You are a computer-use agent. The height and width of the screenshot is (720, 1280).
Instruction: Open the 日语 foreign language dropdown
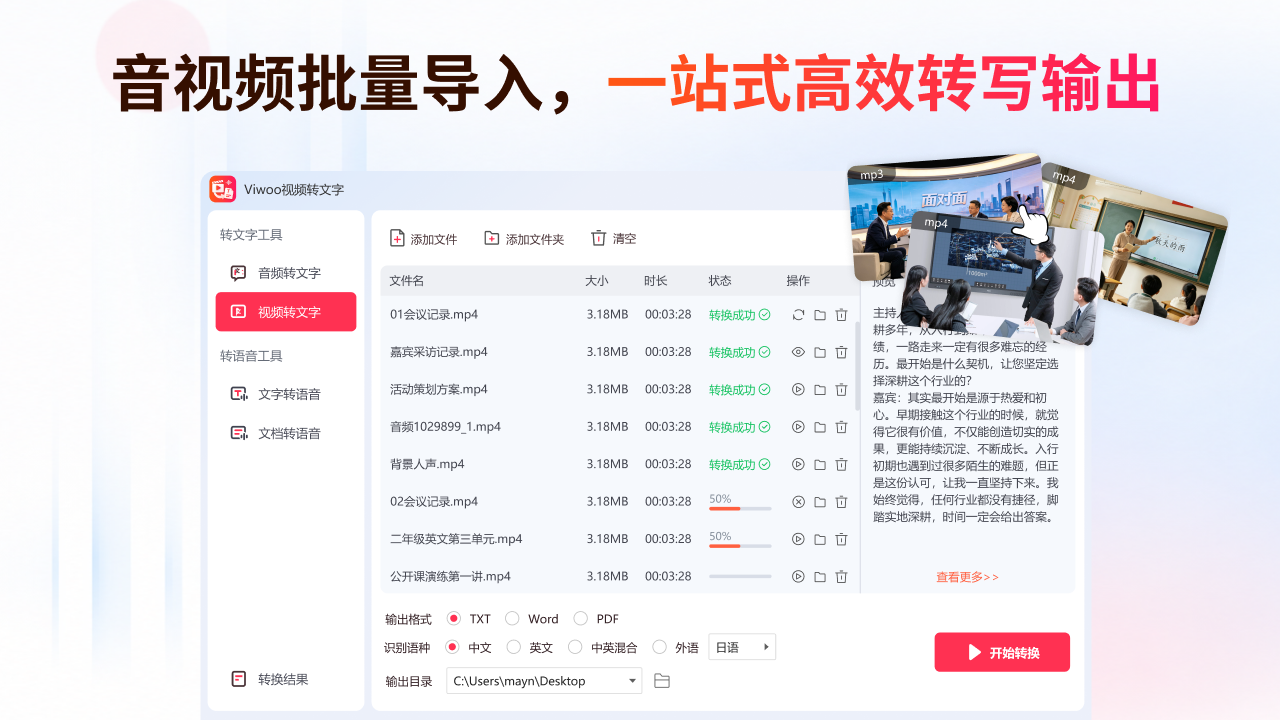click(x=742, y=647)
